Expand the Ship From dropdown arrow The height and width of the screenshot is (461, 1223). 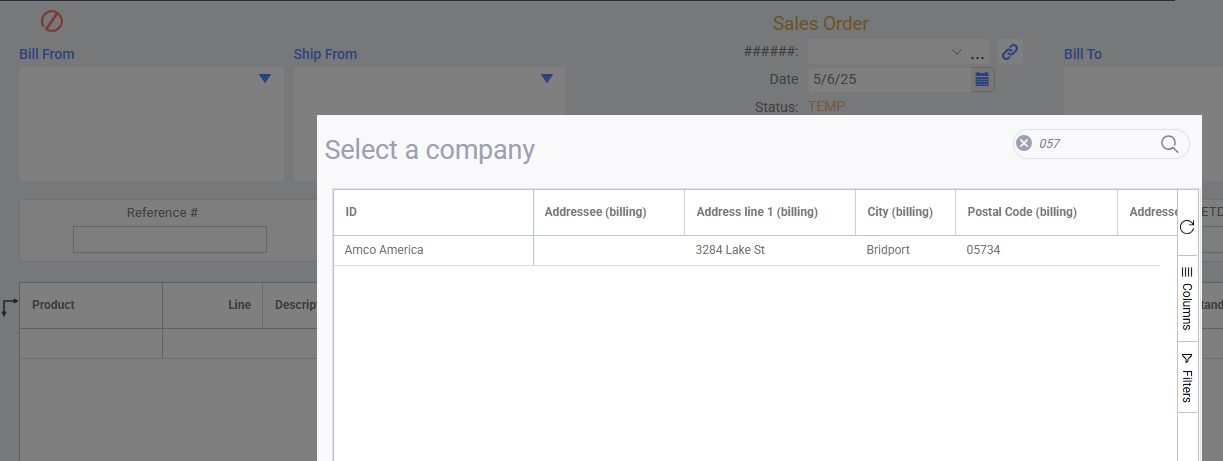click(x=547, y=78)
